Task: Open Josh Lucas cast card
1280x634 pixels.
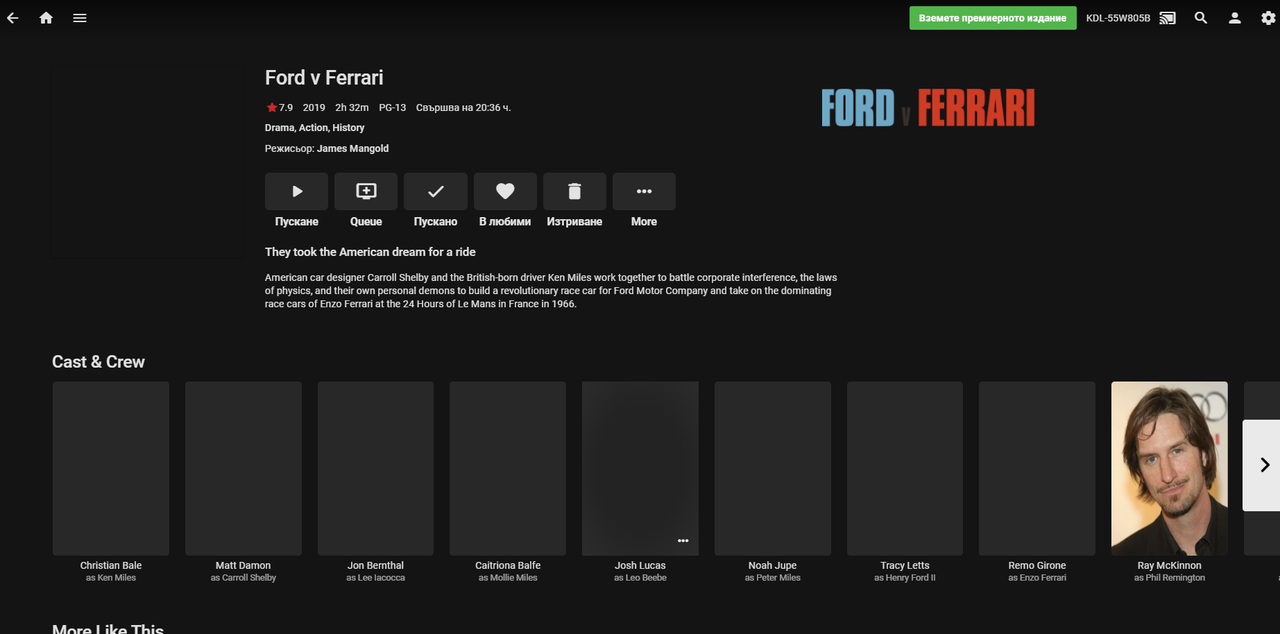Action: pos(640,468)
